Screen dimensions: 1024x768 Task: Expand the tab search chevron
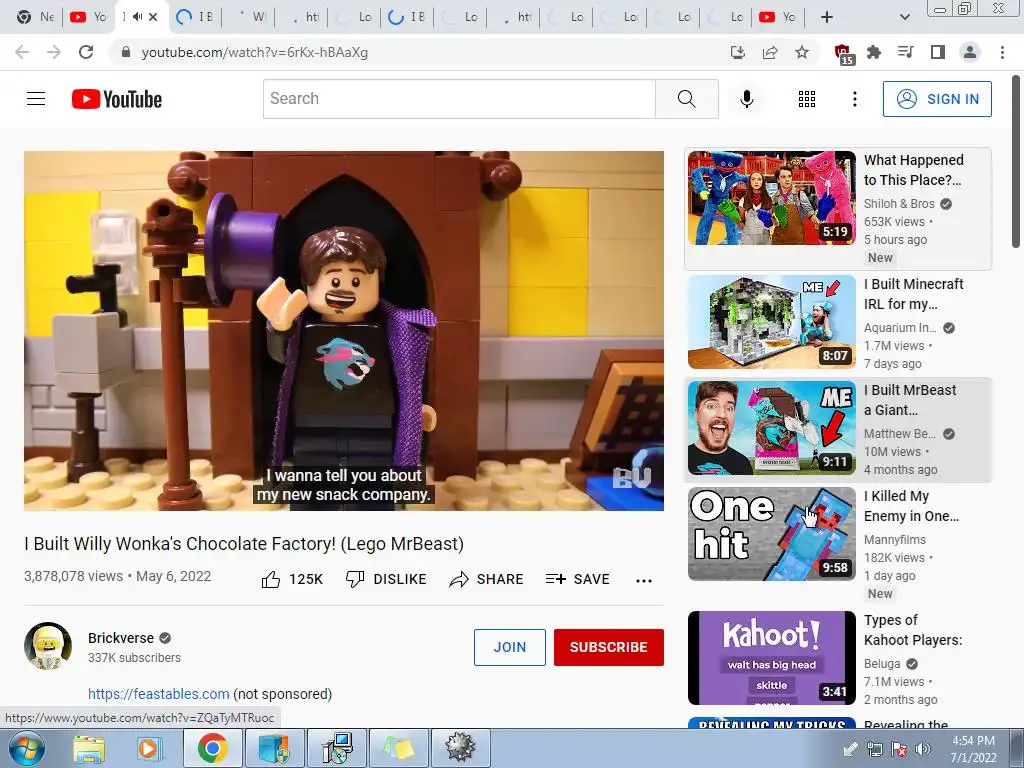click(x=904, y=17)
